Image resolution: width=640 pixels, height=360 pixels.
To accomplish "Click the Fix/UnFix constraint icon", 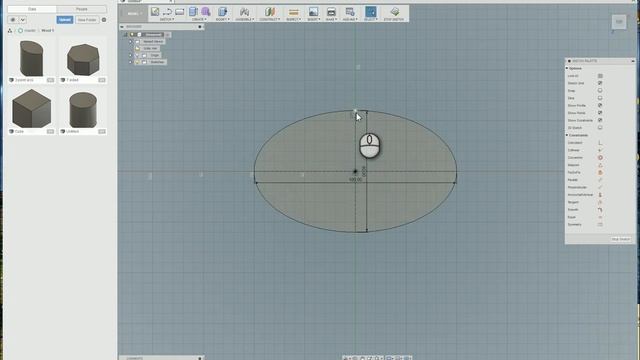I will [x=600, y=172].
